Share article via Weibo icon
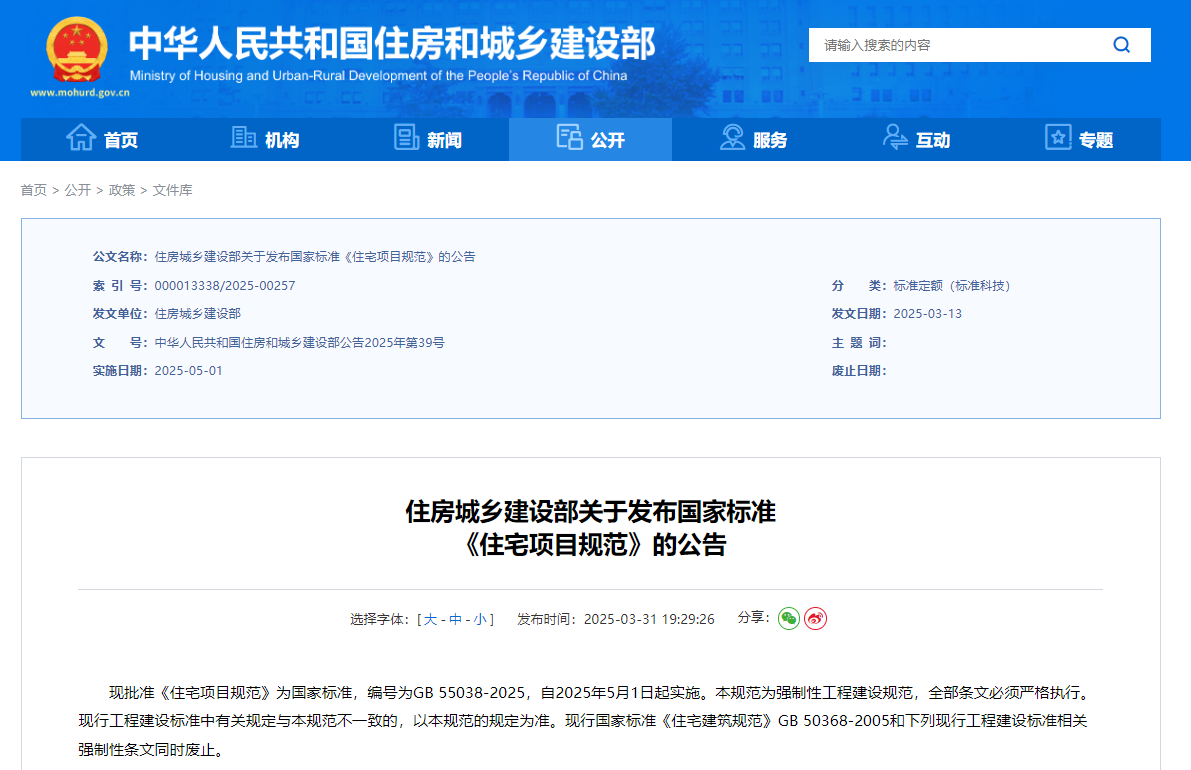Screen dimensions: 1191x770 point(815,619)
